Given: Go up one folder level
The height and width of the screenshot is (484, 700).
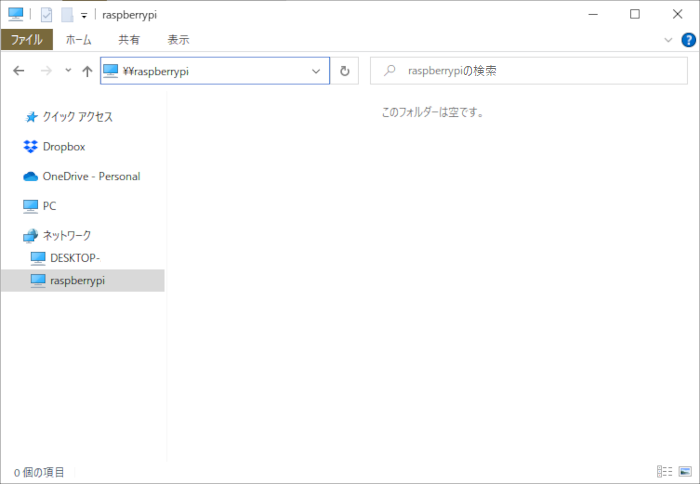Looking at the screenshot, I should (x=87, y=71).
